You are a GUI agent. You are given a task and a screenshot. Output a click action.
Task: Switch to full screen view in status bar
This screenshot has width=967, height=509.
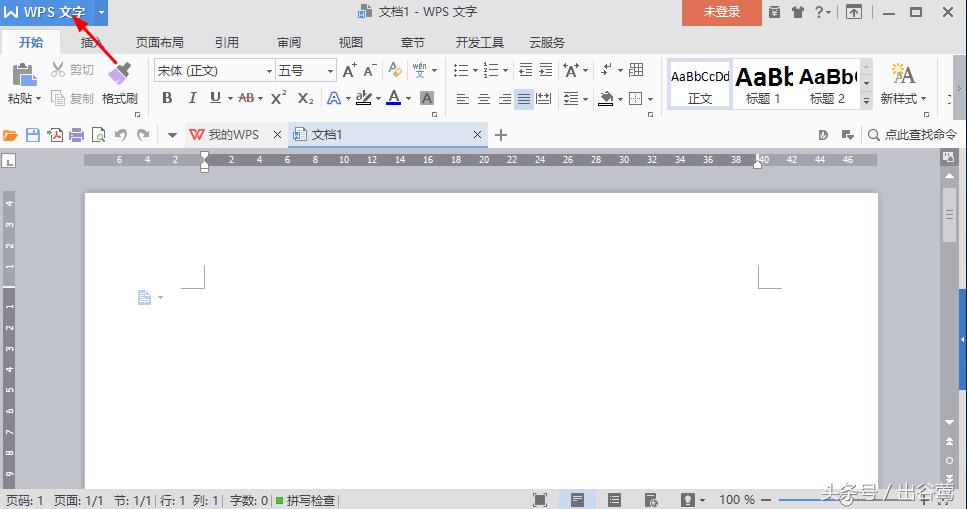(x=540, y=500)
